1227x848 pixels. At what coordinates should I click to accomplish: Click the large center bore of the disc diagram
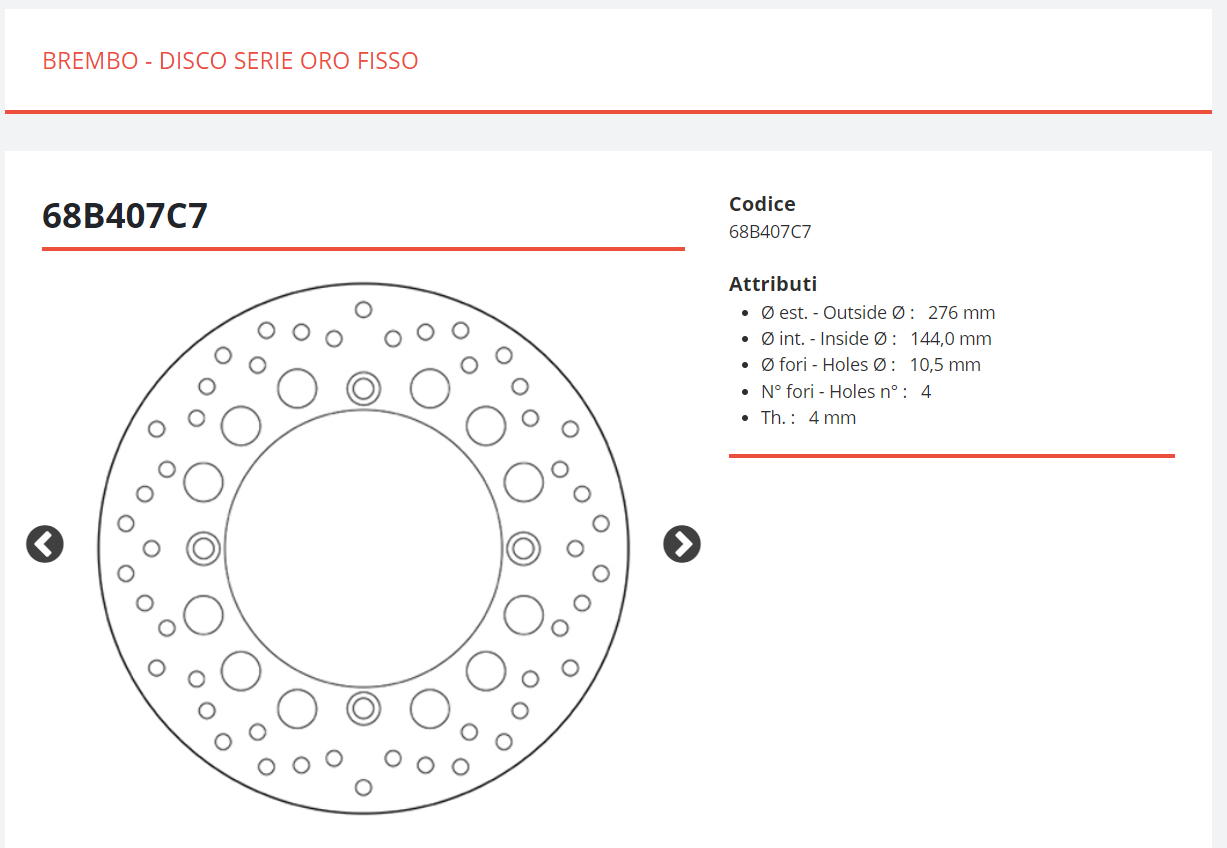(x=364, y=548)
